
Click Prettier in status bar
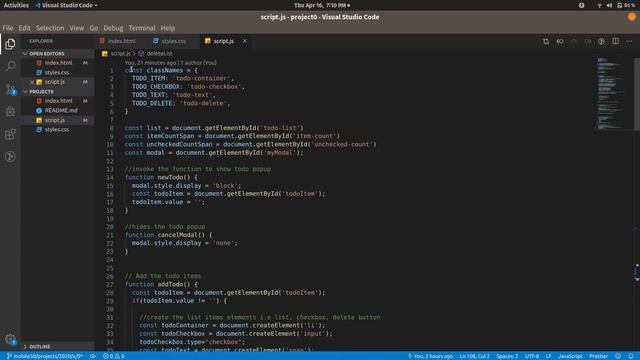tap(598, 356)
